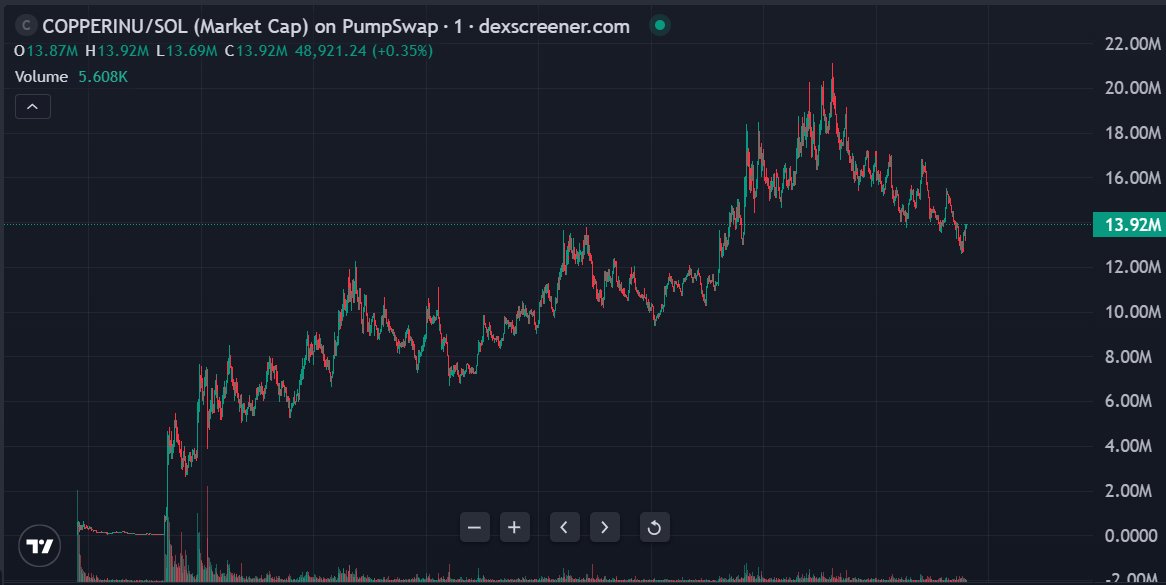Viewport: 1166px width, 585px height.
Task: Click the round C token icon
Action: [x=26, y=26]
